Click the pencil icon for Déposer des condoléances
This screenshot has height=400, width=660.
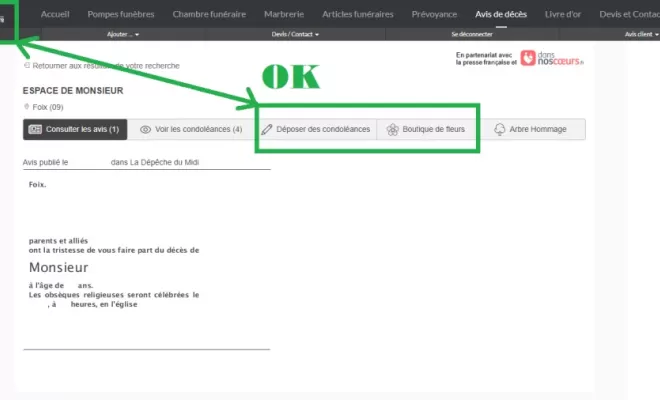point(266,129)
